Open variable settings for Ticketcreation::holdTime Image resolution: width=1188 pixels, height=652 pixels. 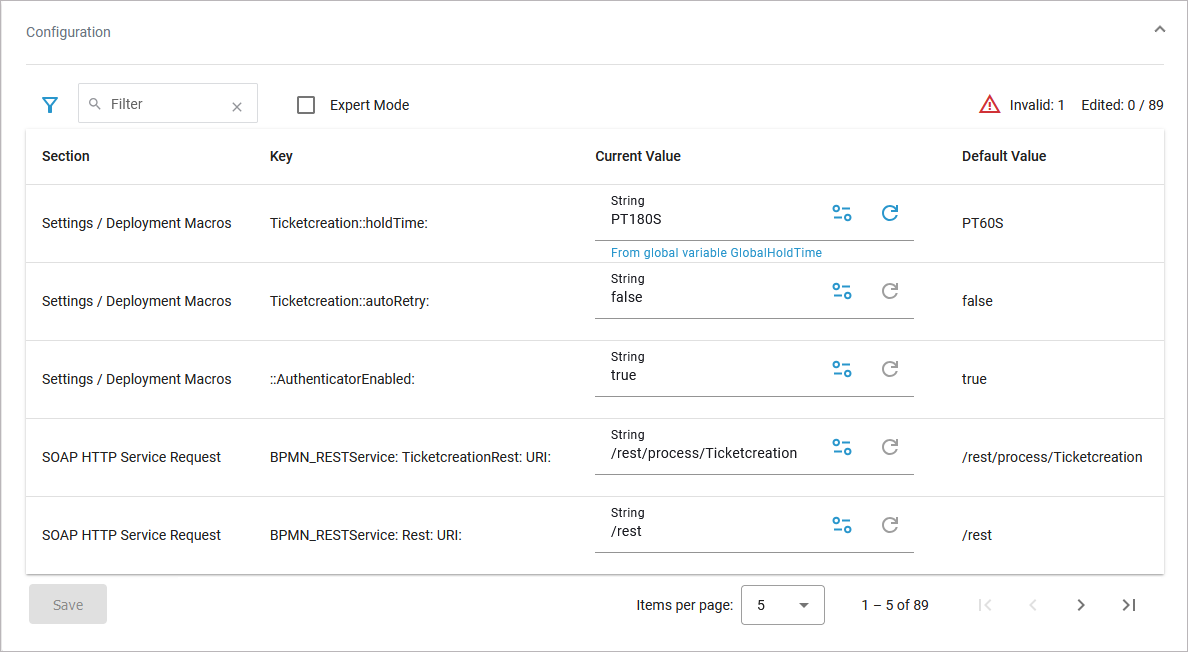tap(842, 213)
